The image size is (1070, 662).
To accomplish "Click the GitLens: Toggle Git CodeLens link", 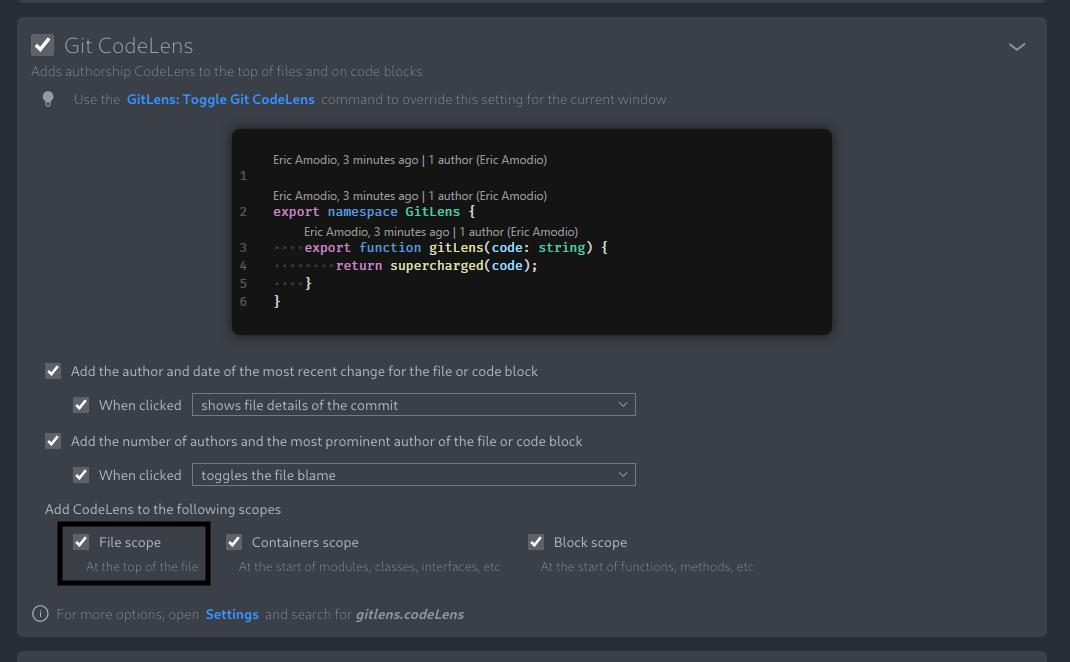I will click(x=219, y=99).
